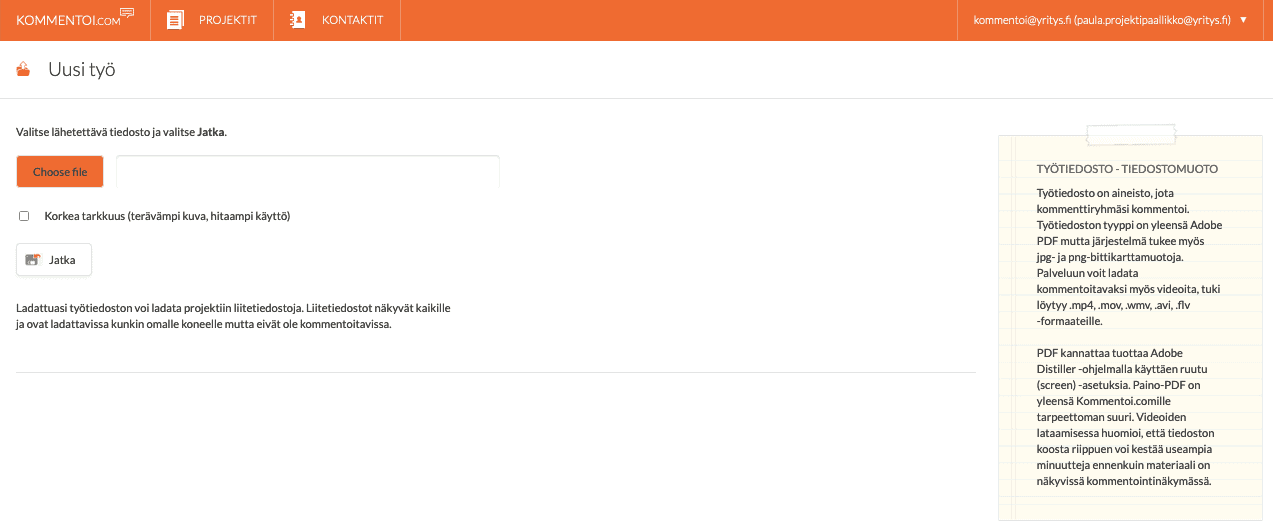Screen dimensions: 1273x532
Task: Click the Uusi työ page heading
Action: click(x=82, y=70)
